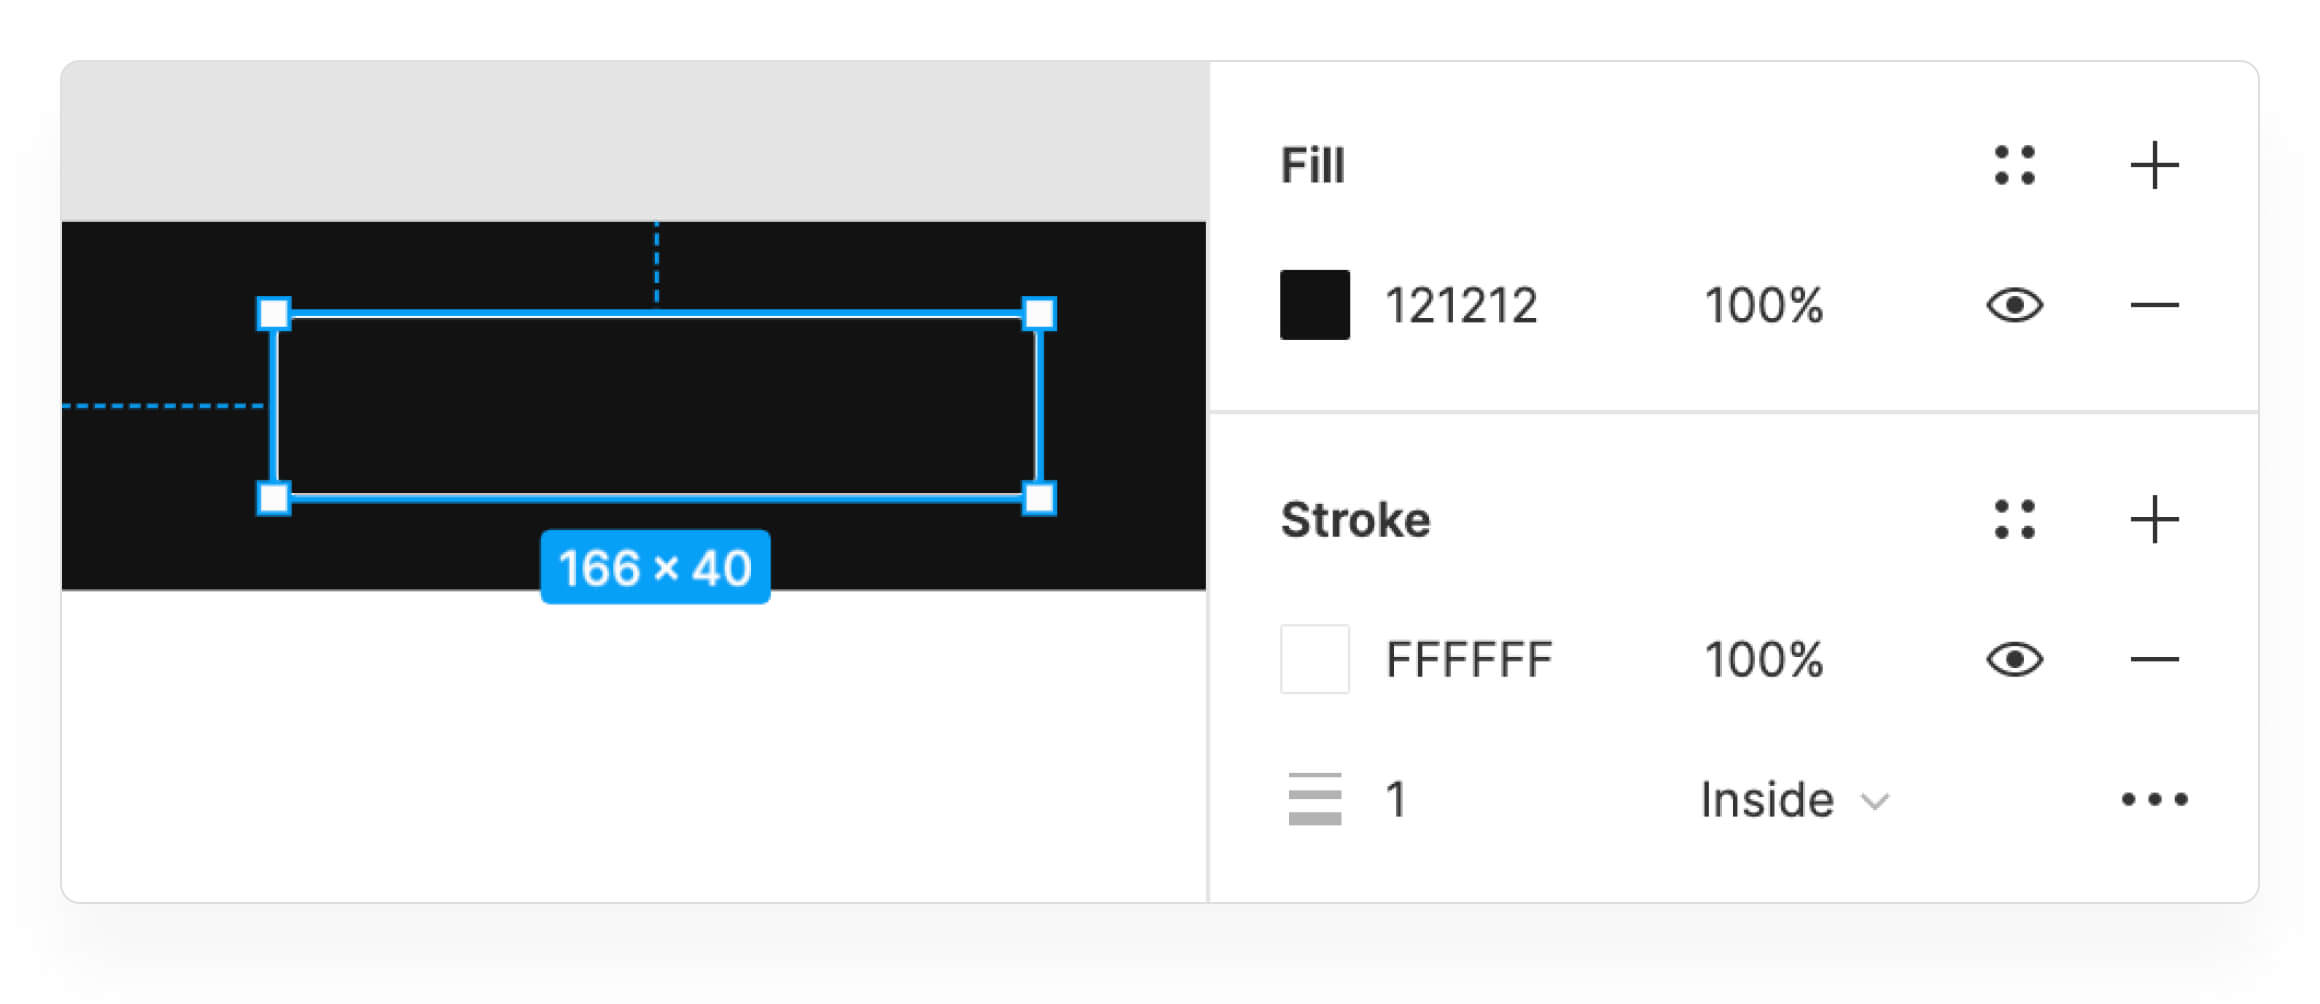Hide the FFFFFF stroke using eye icon

[x=2014, y=659]
